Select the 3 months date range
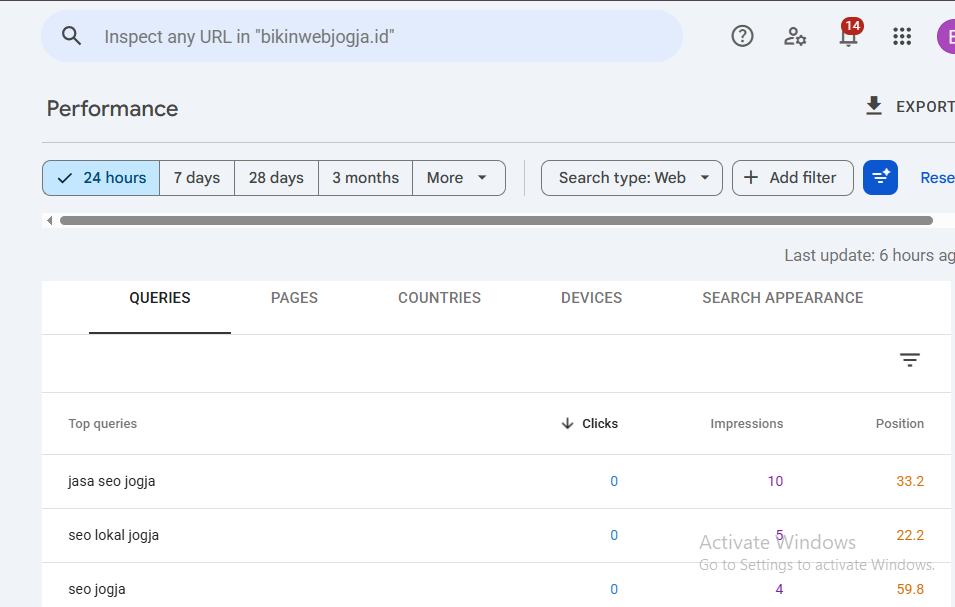 click(x=365, y=178)
